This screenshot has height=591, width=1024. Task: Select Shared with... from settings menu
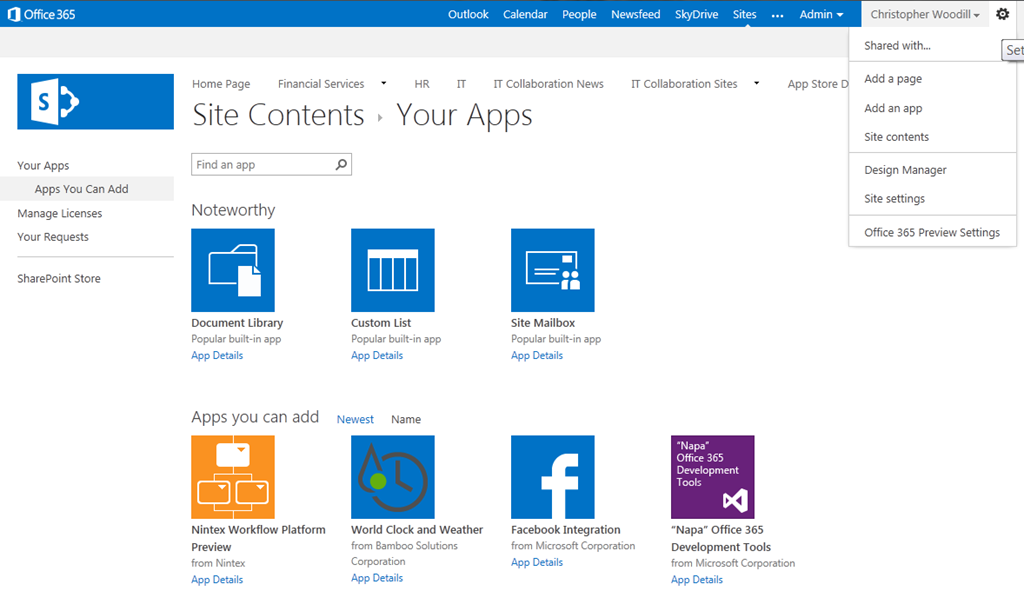(897, 46)
